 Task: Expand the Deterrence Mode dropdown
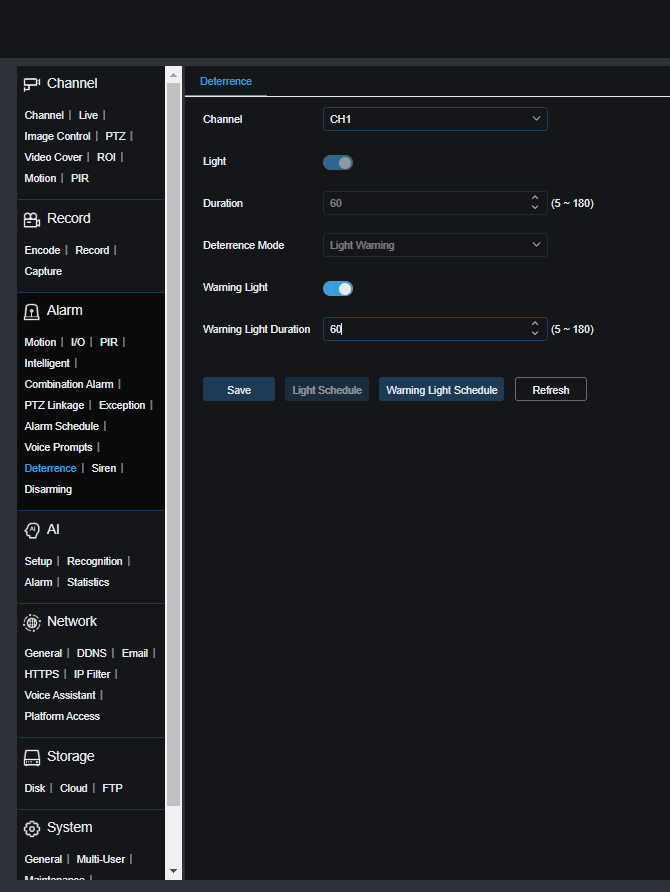point(435,245)
